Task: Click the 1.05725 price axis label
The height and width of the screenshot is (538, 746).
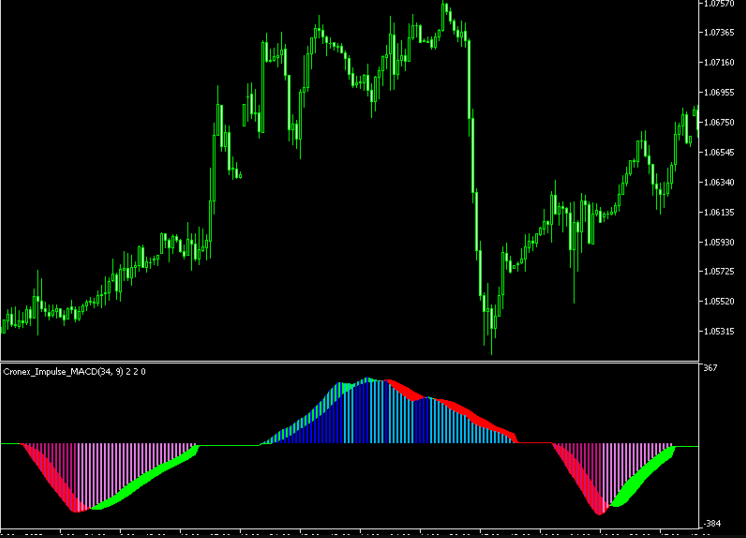Action: coord(719,272)
